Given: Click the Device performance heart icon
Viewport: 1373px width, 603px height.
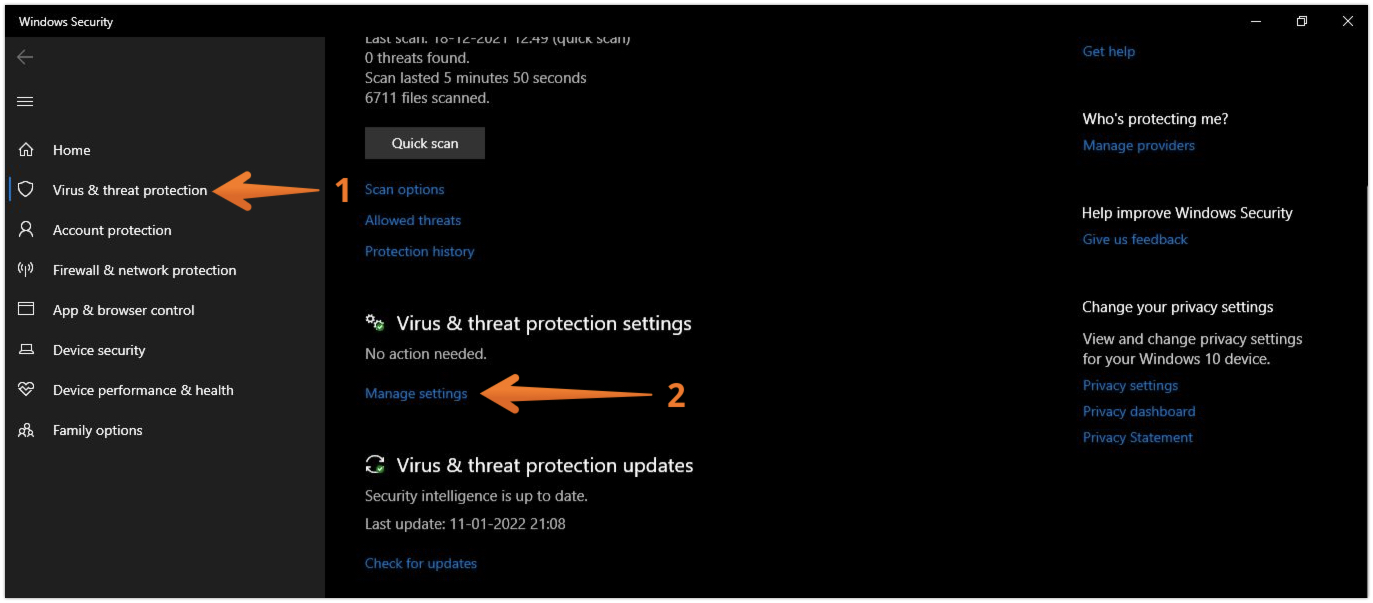Looking at the screenshot, I should tap(26, 390).
